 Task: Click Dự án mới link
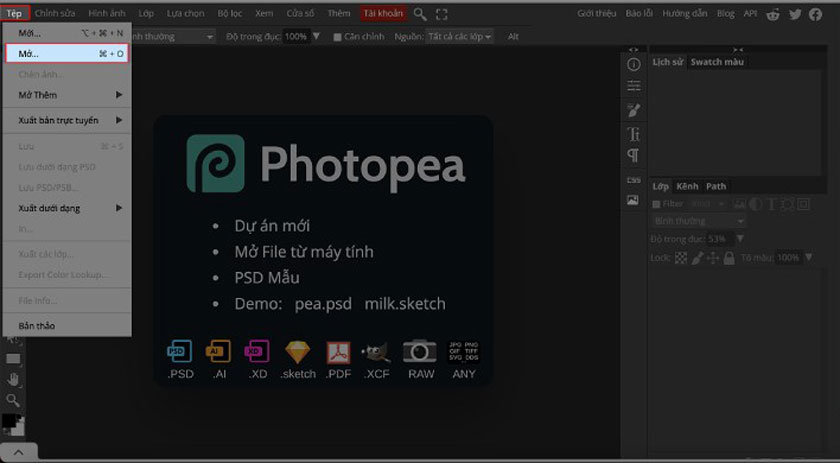point(272,226)
